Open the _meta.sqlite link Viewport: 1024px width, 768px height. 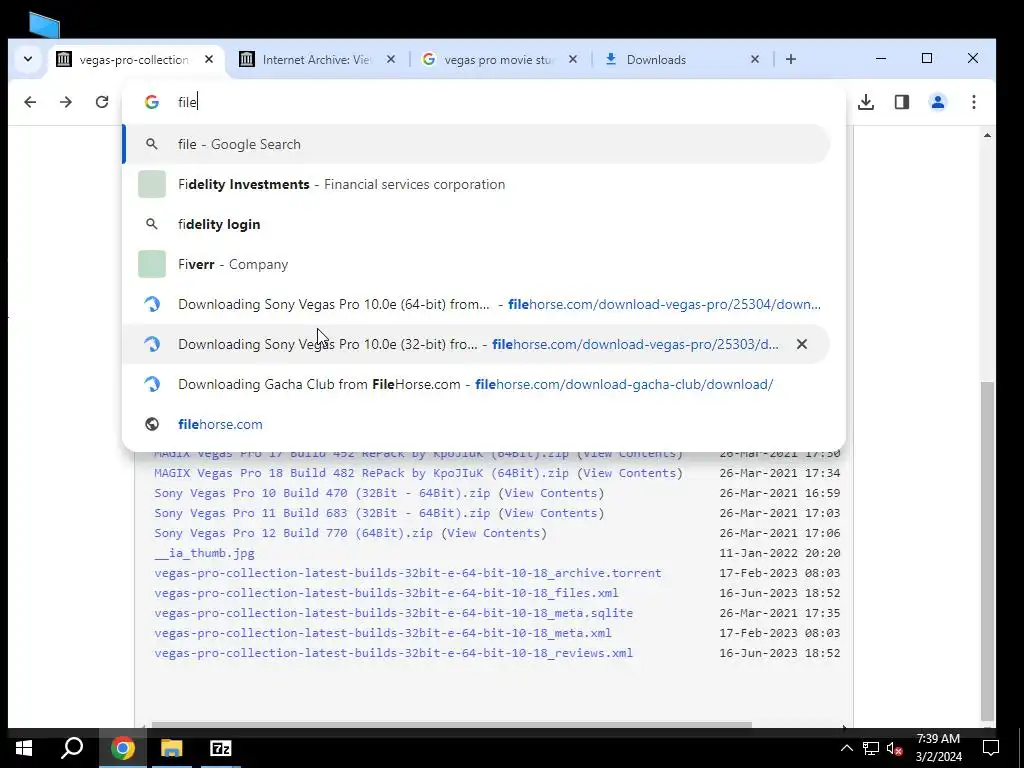click(x=393, y=613)
